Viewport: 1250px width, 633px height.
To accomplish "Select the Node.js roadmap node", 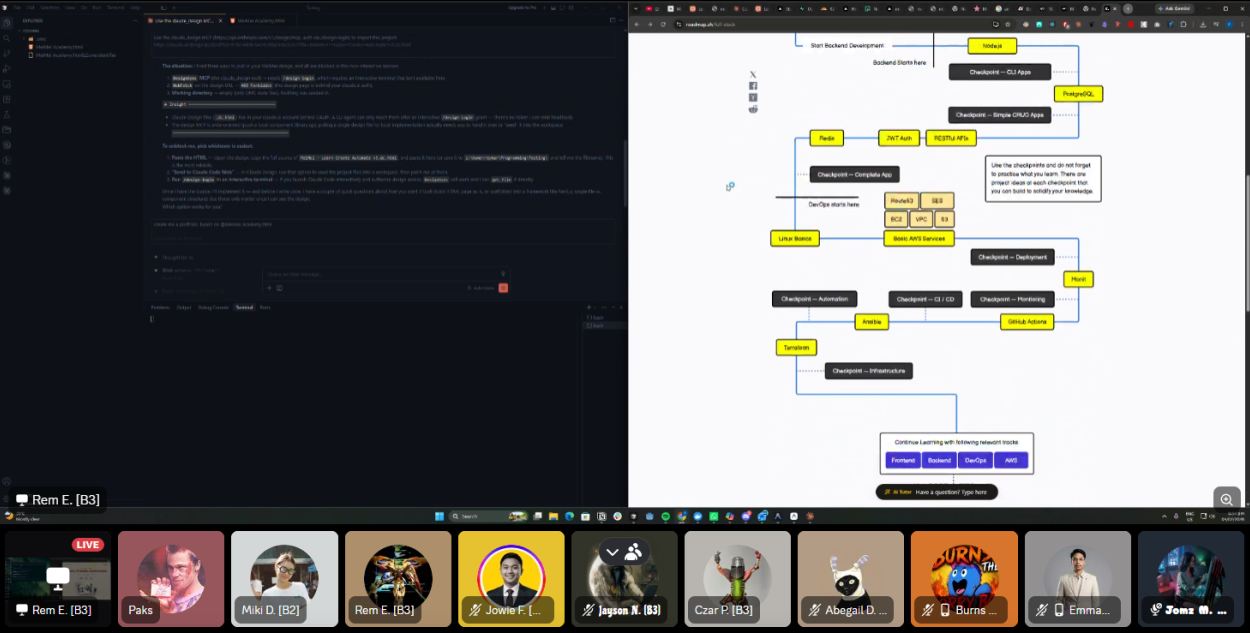I will tap(992, 46).
